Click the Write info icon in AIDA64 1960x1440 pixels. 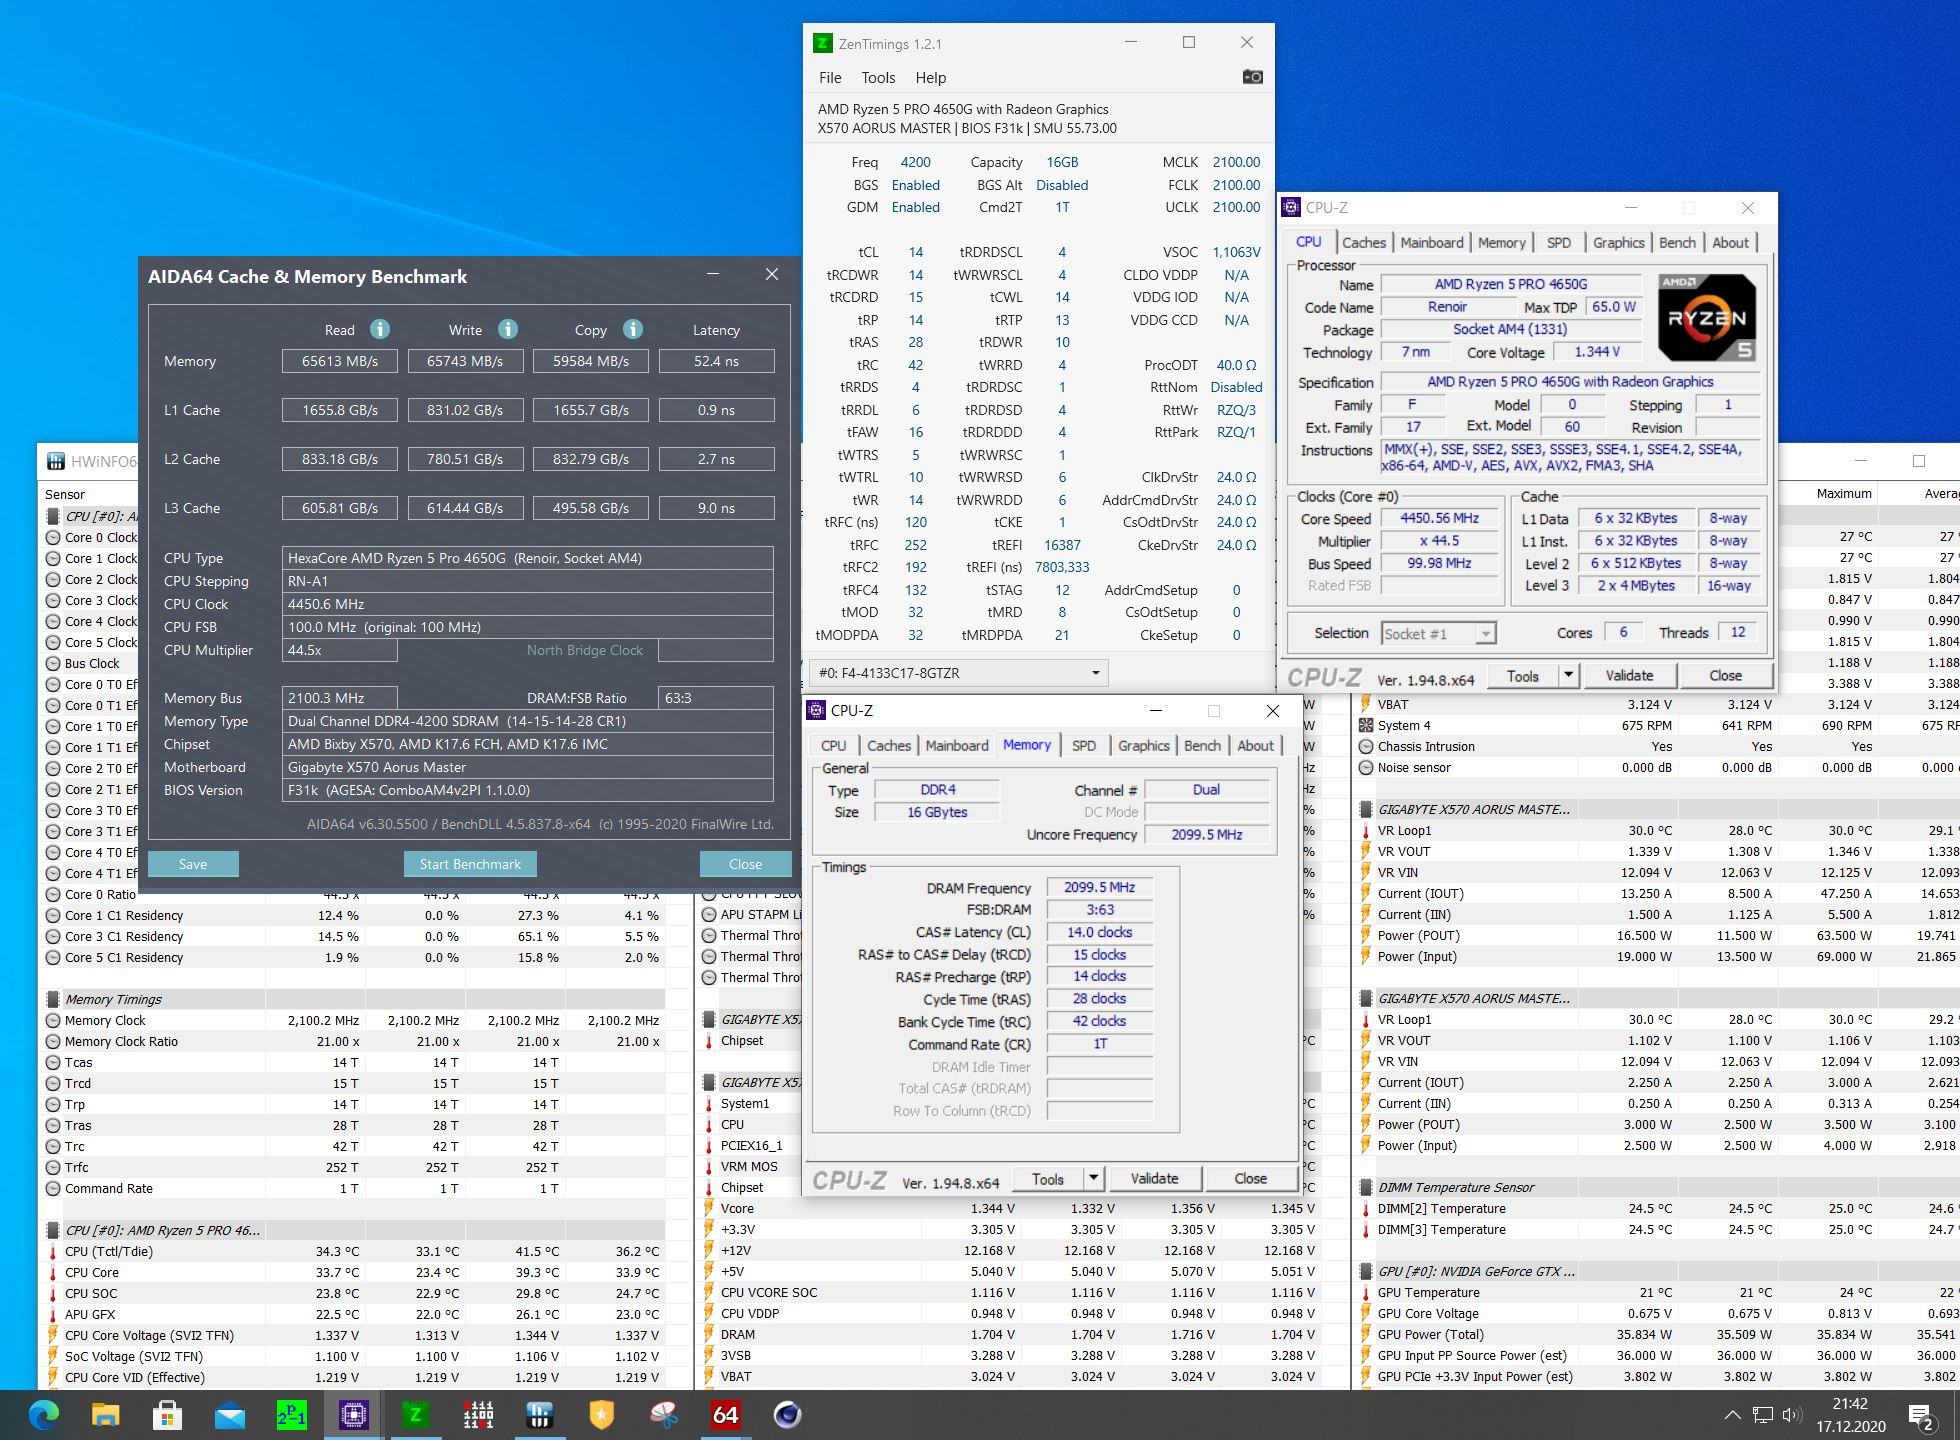pos(508,329)
